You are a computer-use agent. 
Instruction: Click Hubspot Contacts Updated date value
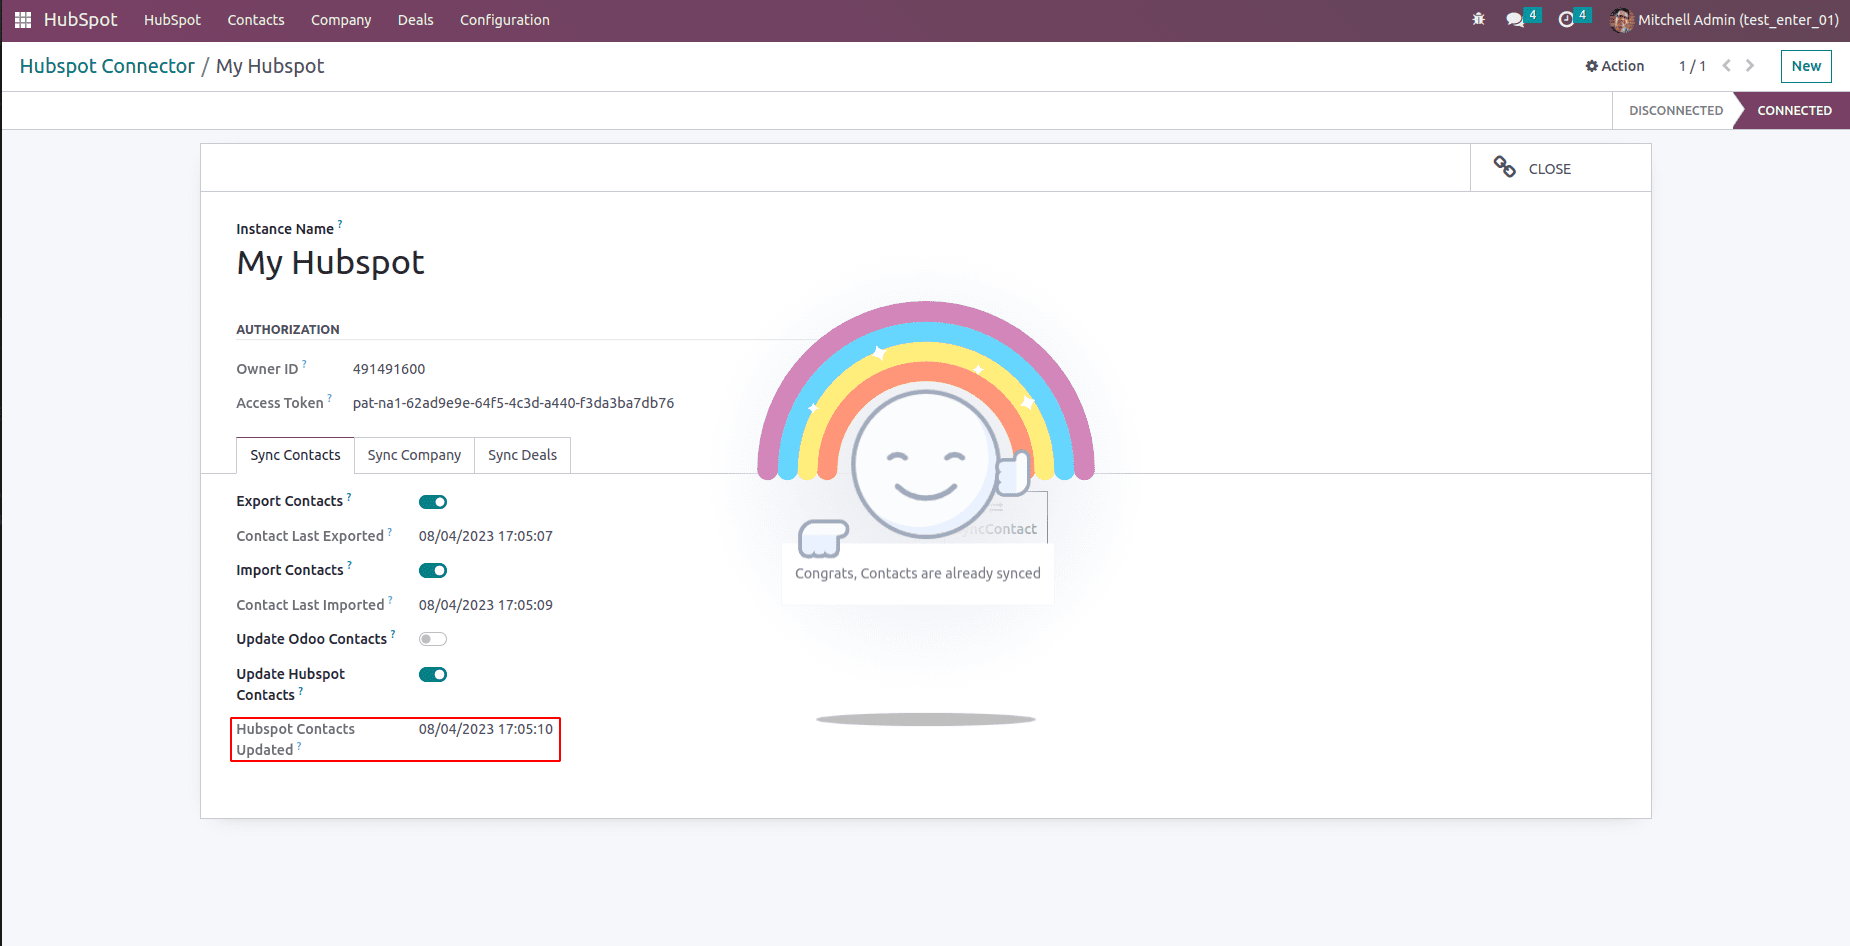pyautogui.click(x=486, y=729)
